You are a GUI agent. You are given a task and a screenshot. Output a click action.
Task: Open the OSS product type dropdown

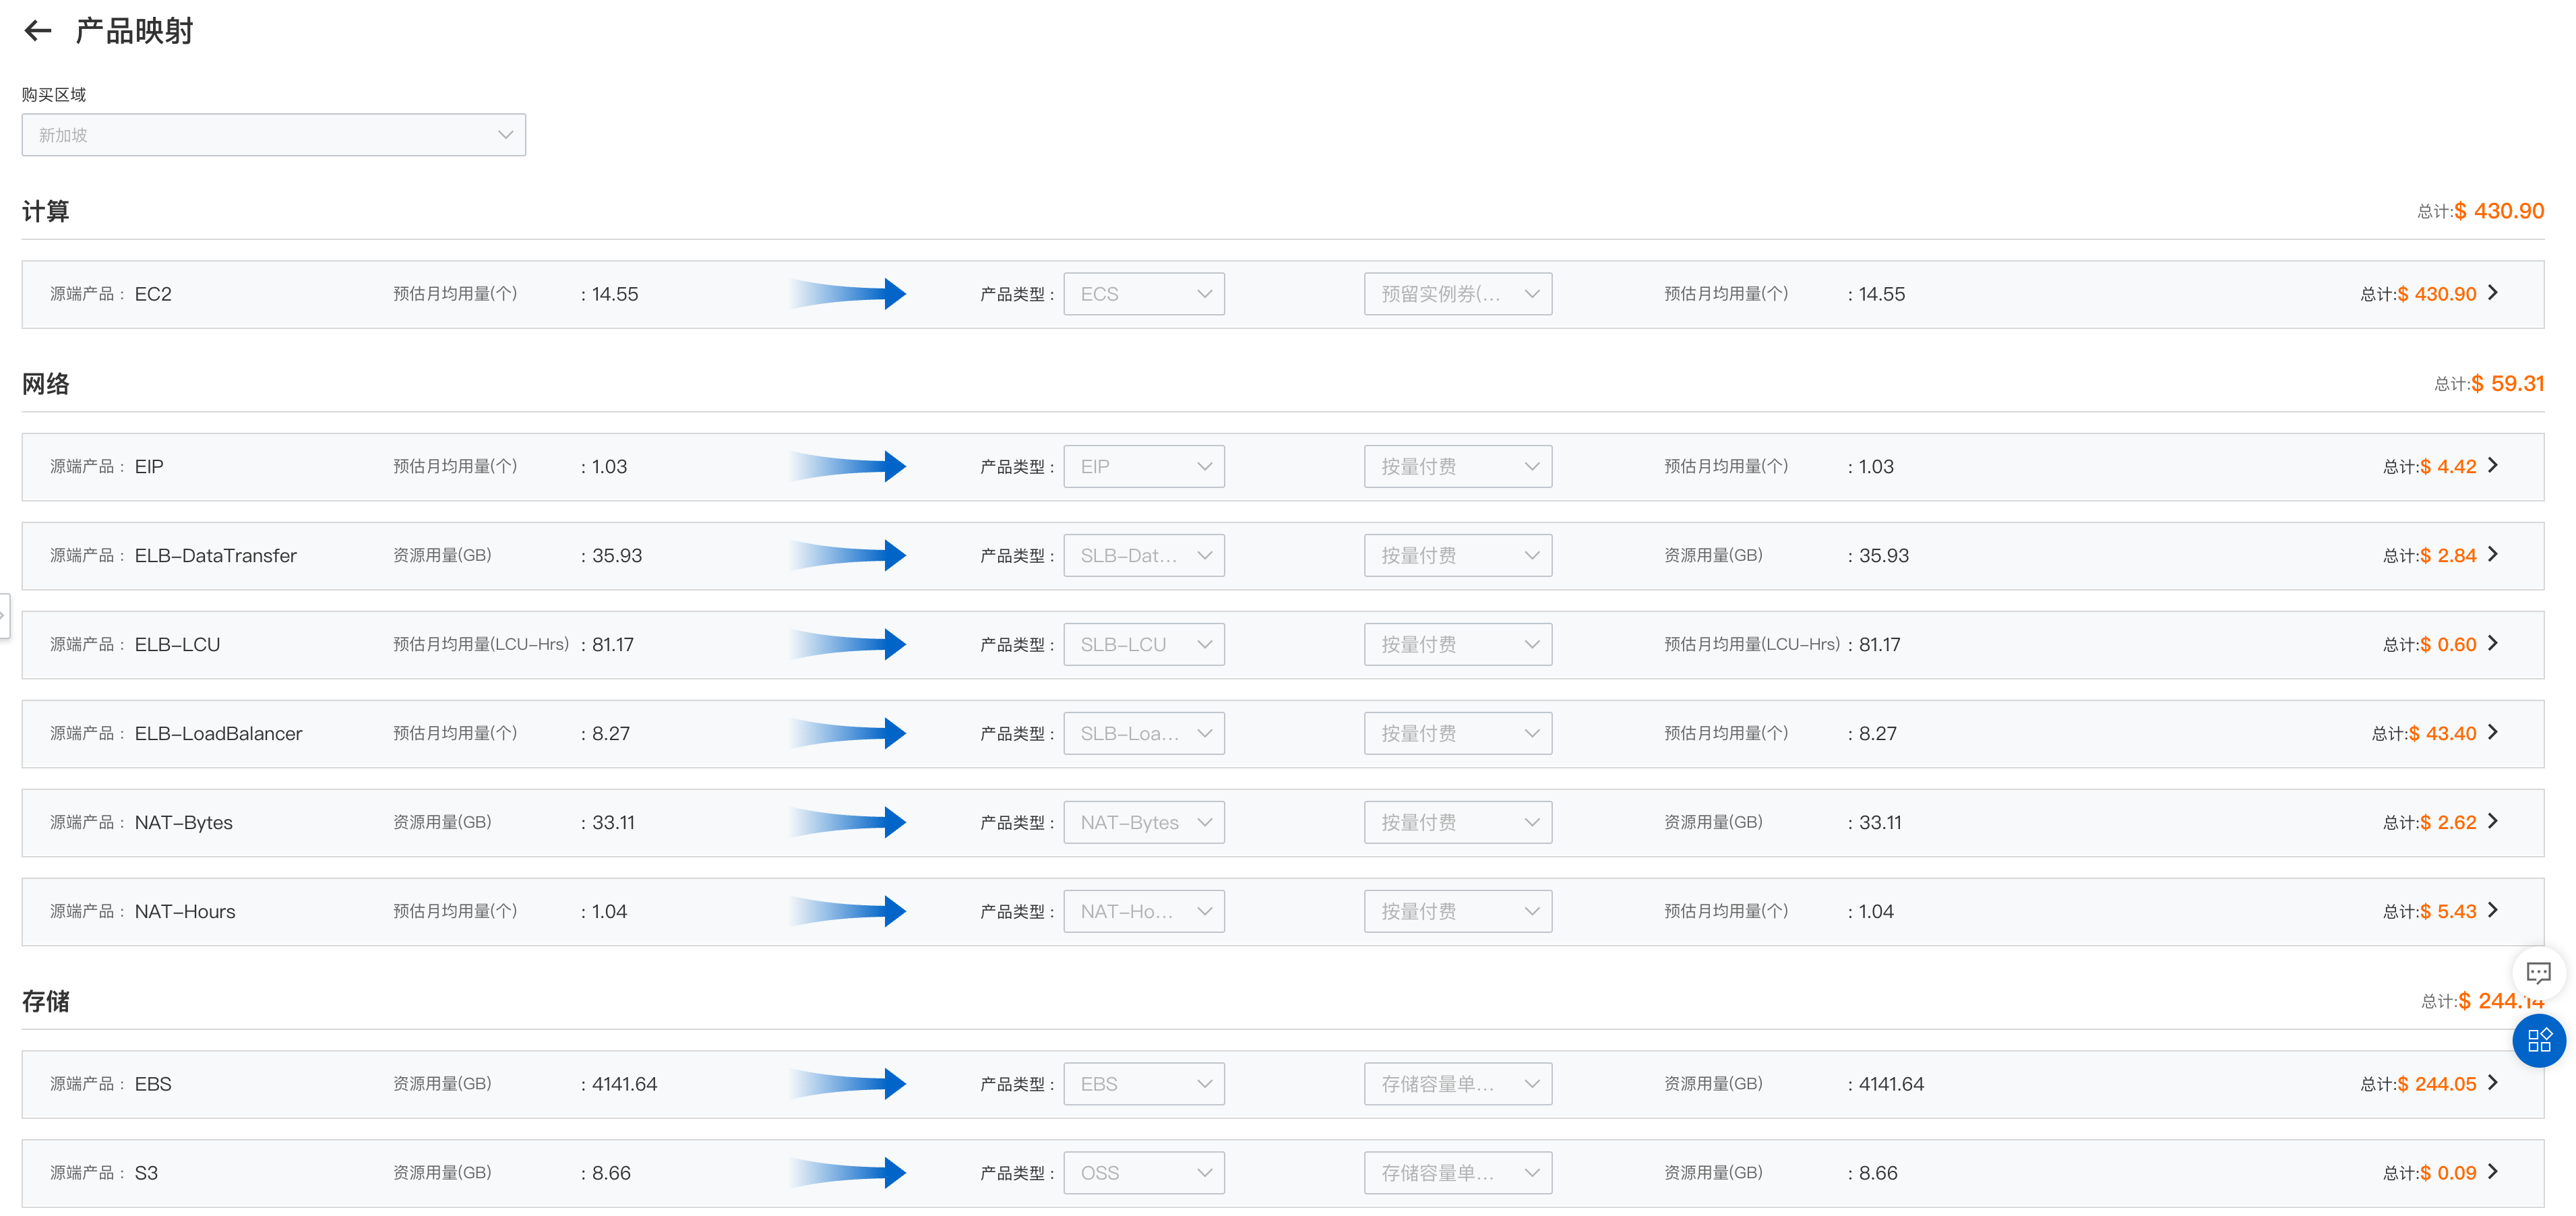[1144, 1173]
